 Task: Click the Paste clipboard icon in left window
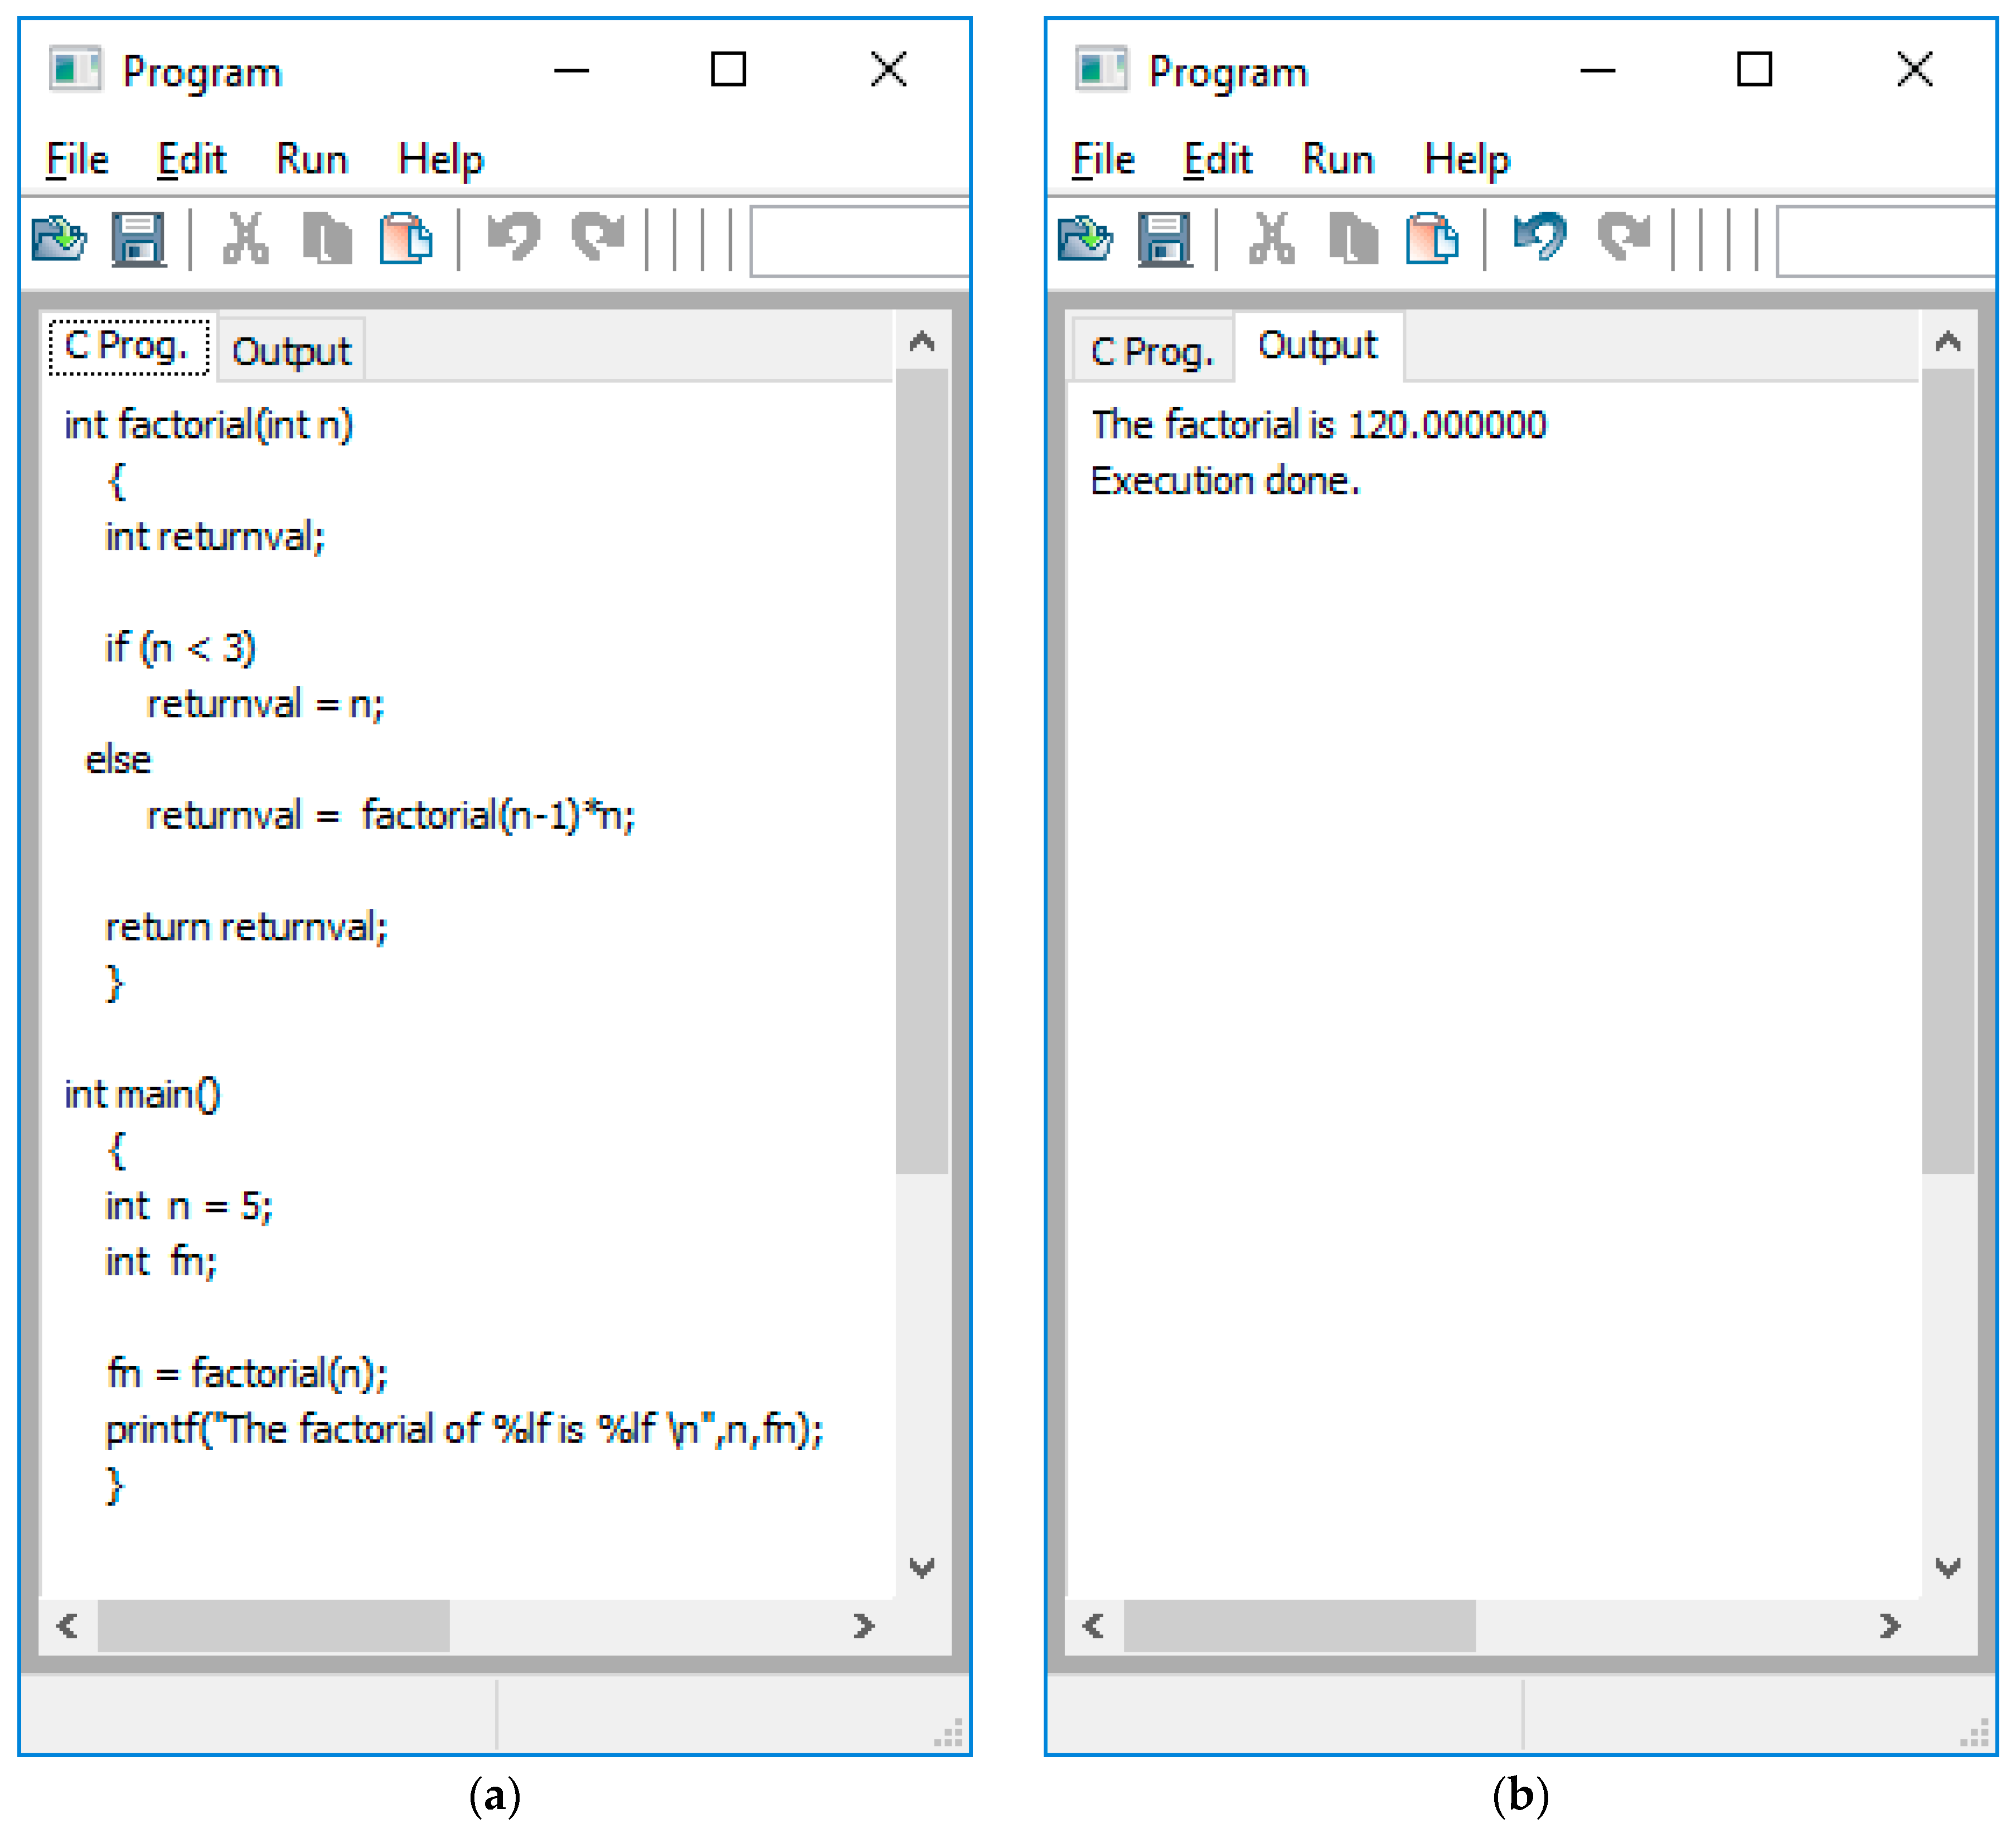pyautogui.click(x=405, y=239)
